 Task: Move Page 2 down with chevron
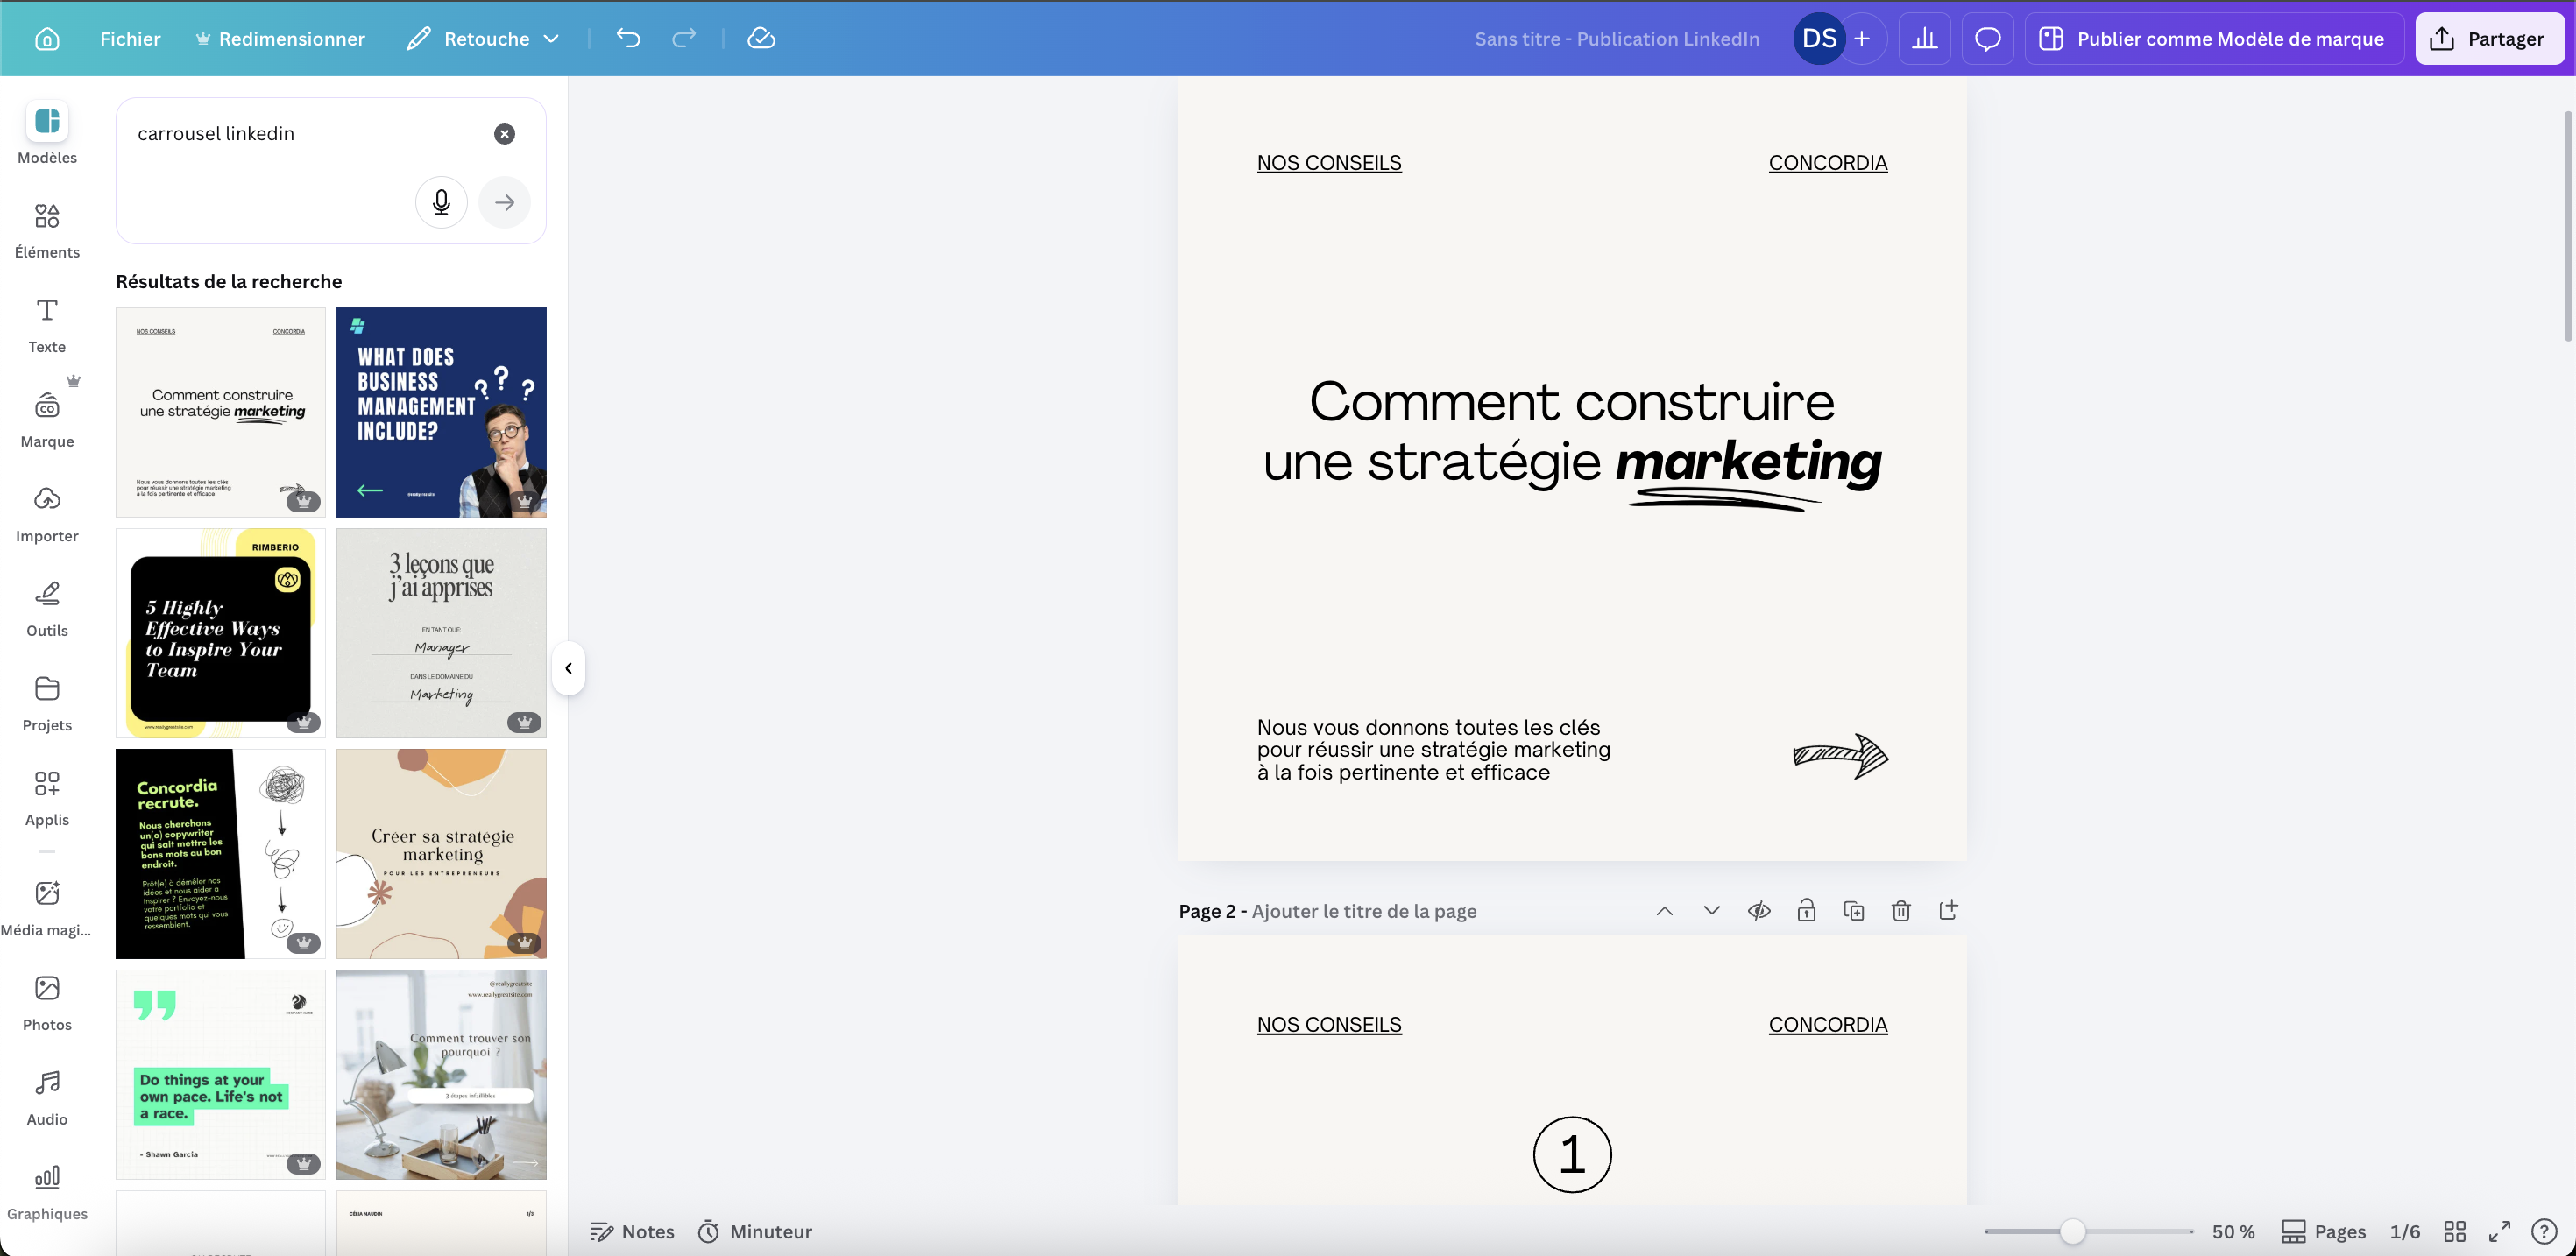coord(1711,910)
